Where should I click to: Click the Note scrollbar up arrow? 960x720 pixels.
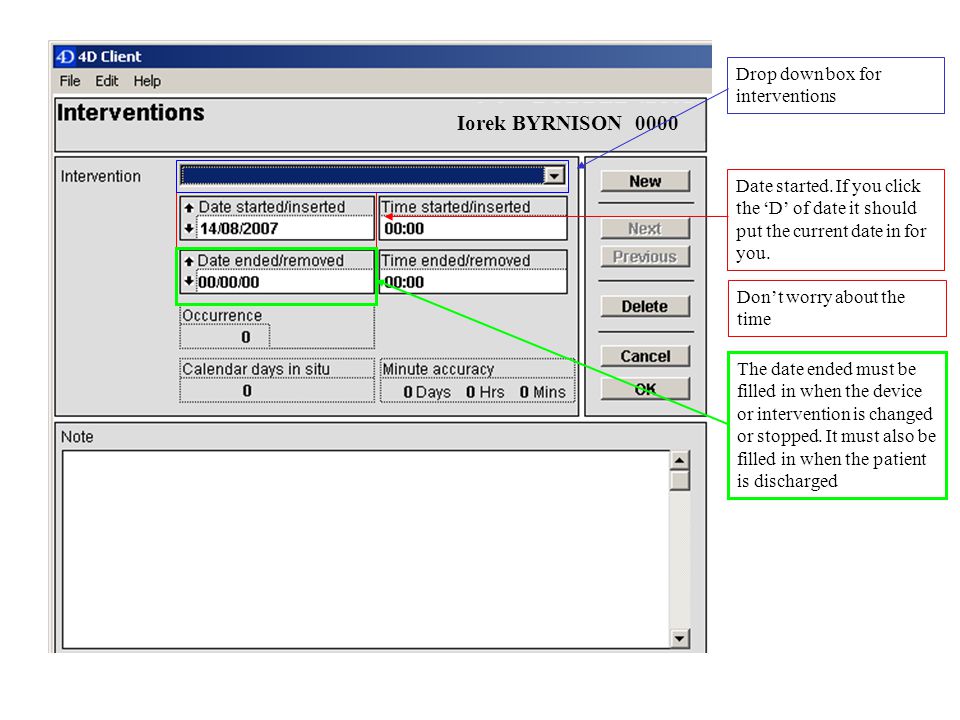click(x=680, y=460)
